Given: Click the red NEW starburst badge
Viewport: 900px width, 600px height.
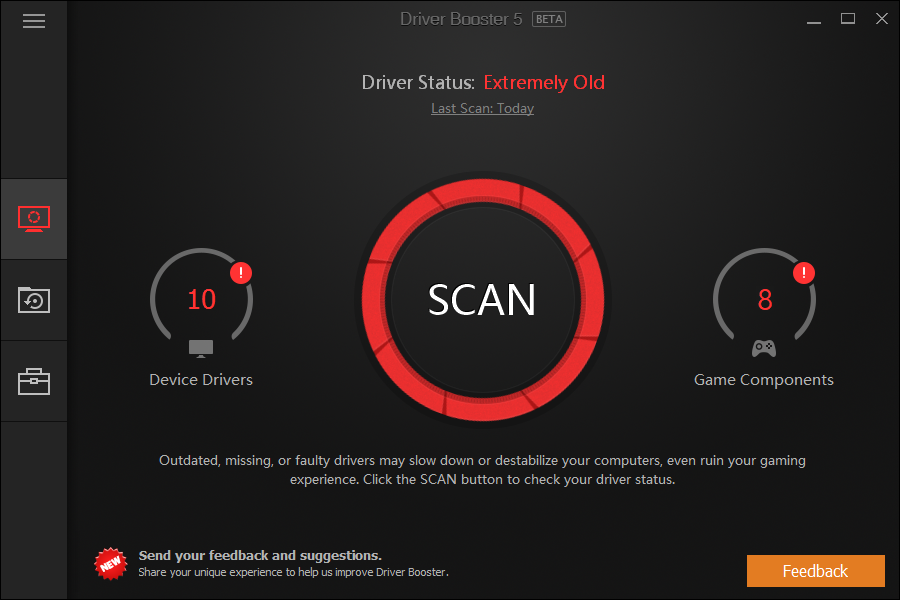Looking at the screenshot, I should (111, 564).
